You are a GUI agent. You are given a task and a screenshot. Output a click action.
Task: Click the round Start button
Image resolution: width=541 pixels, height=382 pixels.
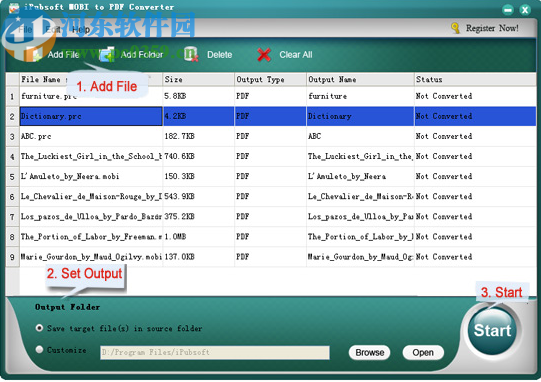pyautogui.click(x=492, y=330)
